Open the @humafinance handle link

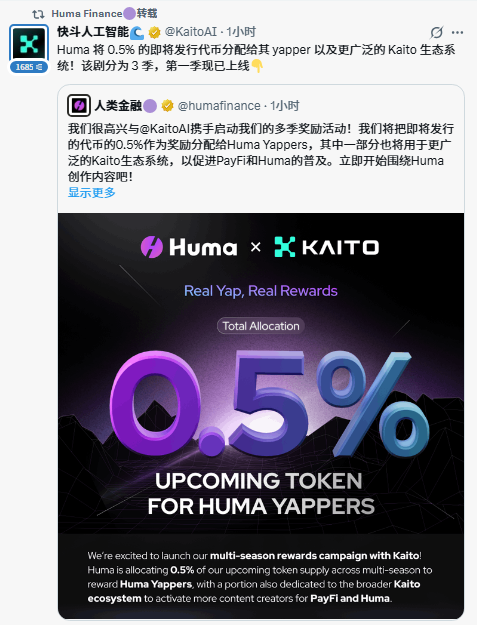click(x=219, y=106)
